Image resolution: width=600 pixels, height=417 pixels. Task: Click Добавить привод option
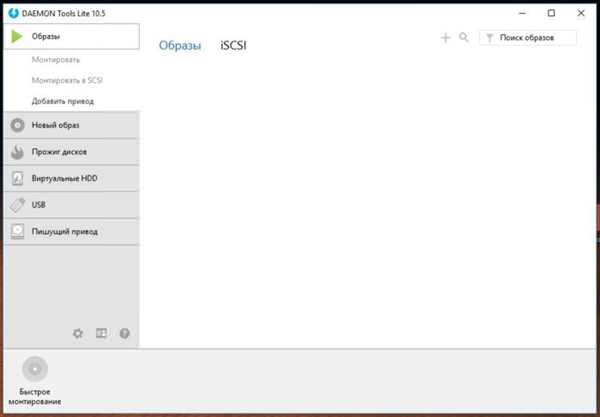[63, 101]
